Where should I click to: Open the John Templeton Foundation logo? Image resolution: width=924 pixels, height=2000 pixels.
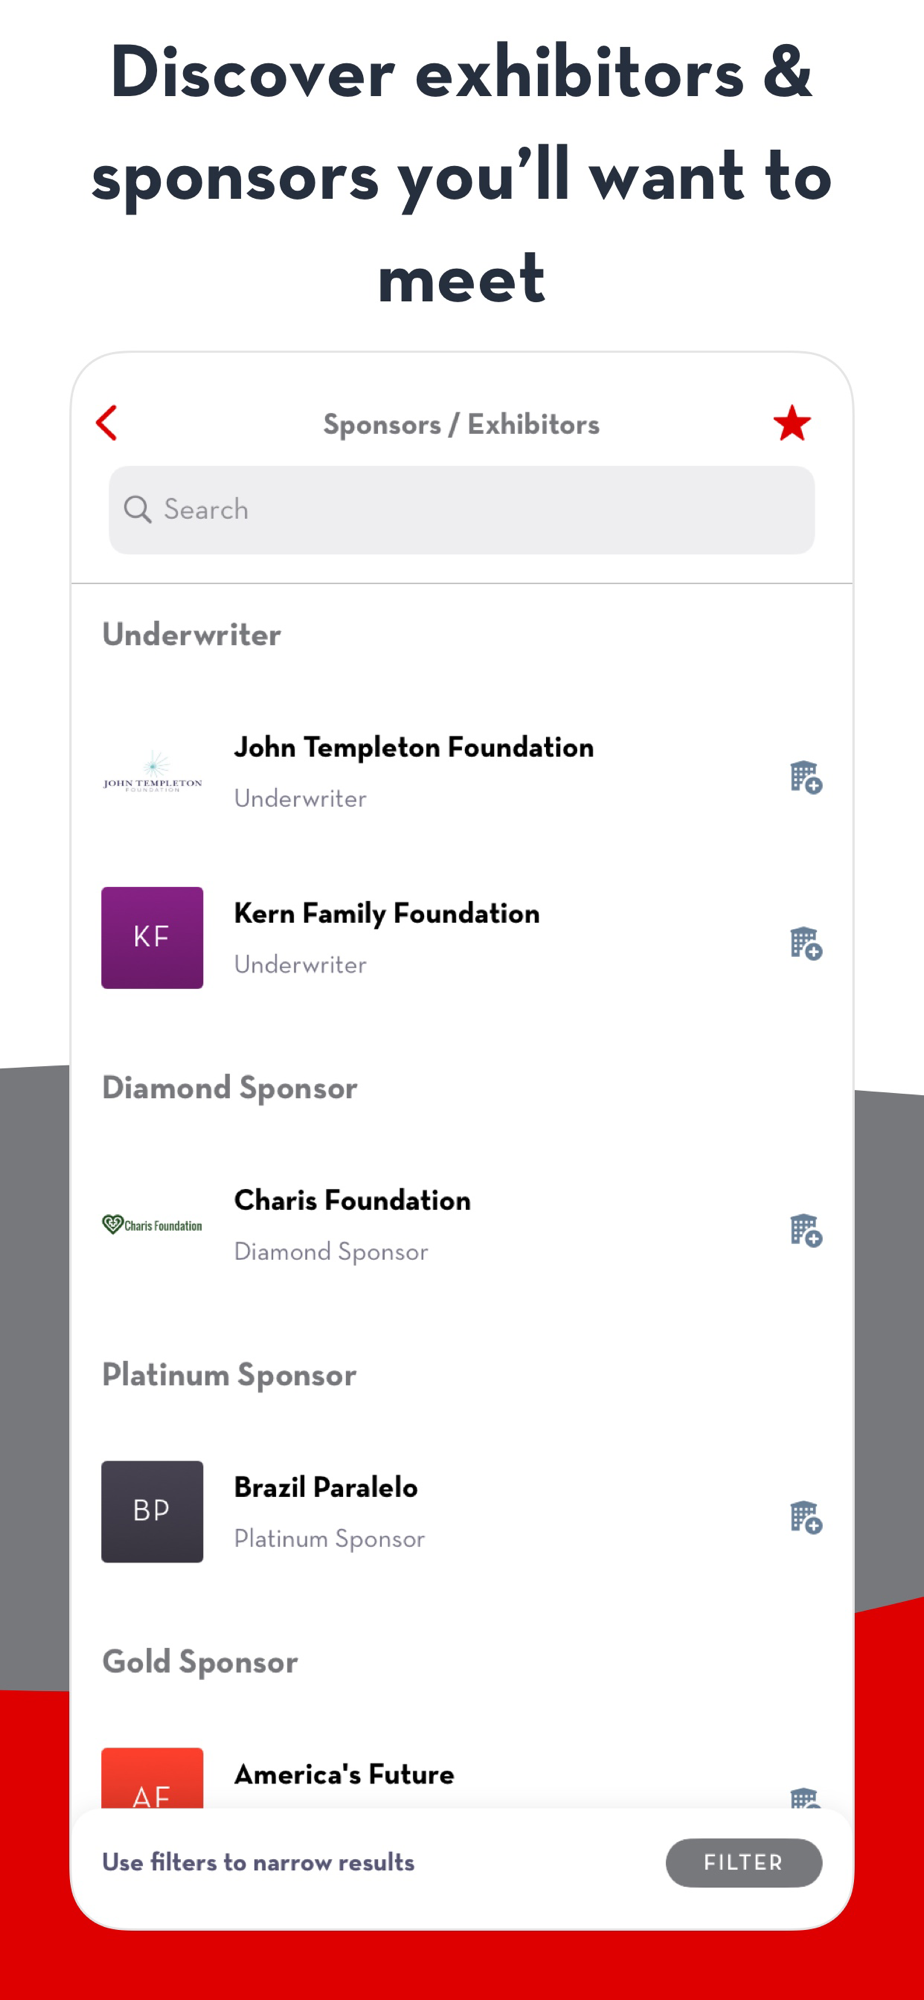[152, 772]
